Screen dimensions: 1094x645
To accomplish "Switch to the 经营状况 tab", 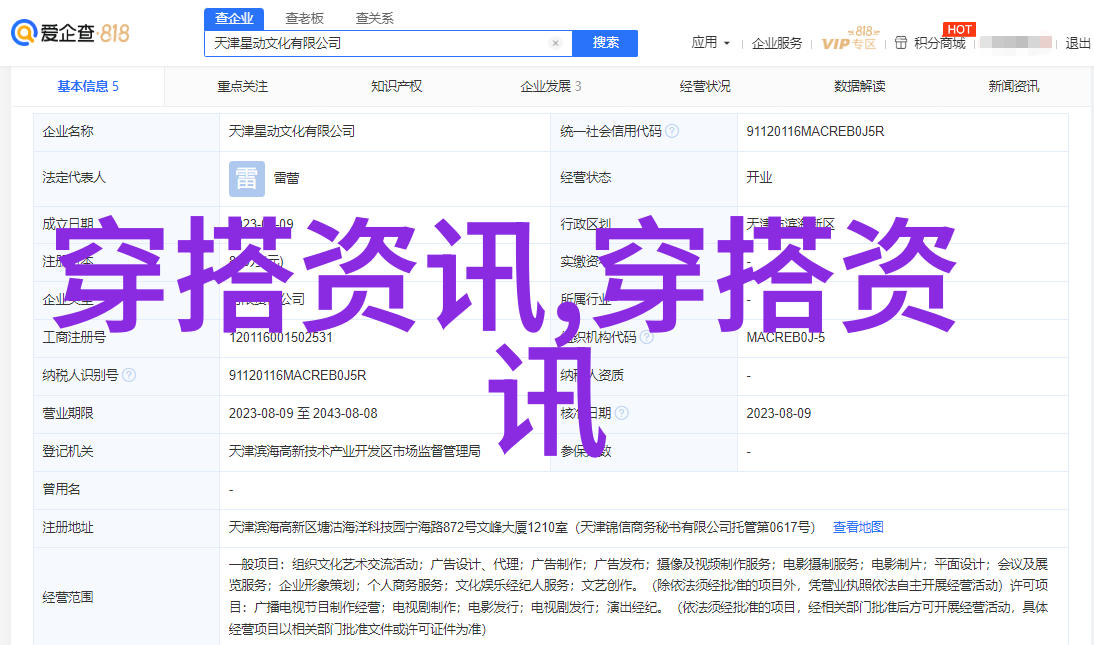I will (x=705, y=86).
